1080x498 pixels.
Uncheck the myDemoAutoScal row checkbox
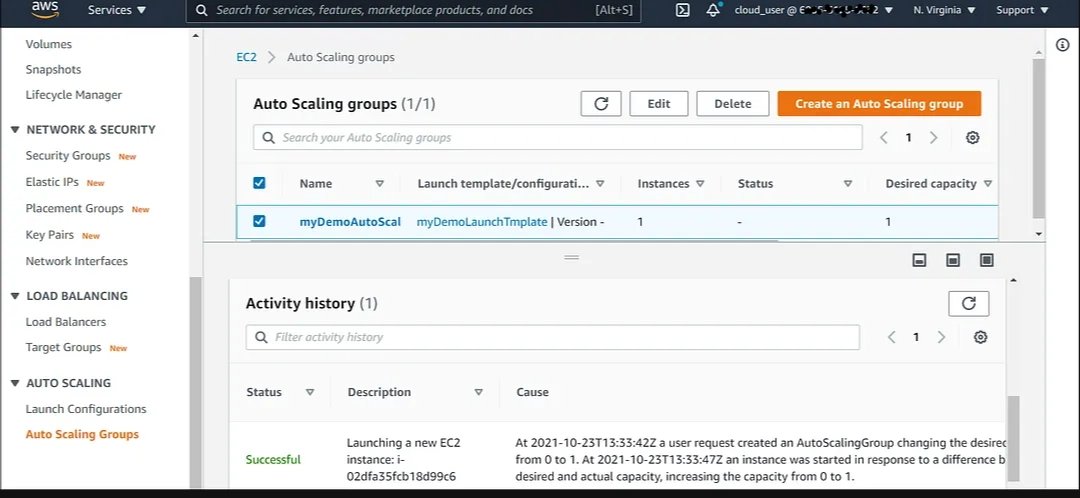coord(259,221)
